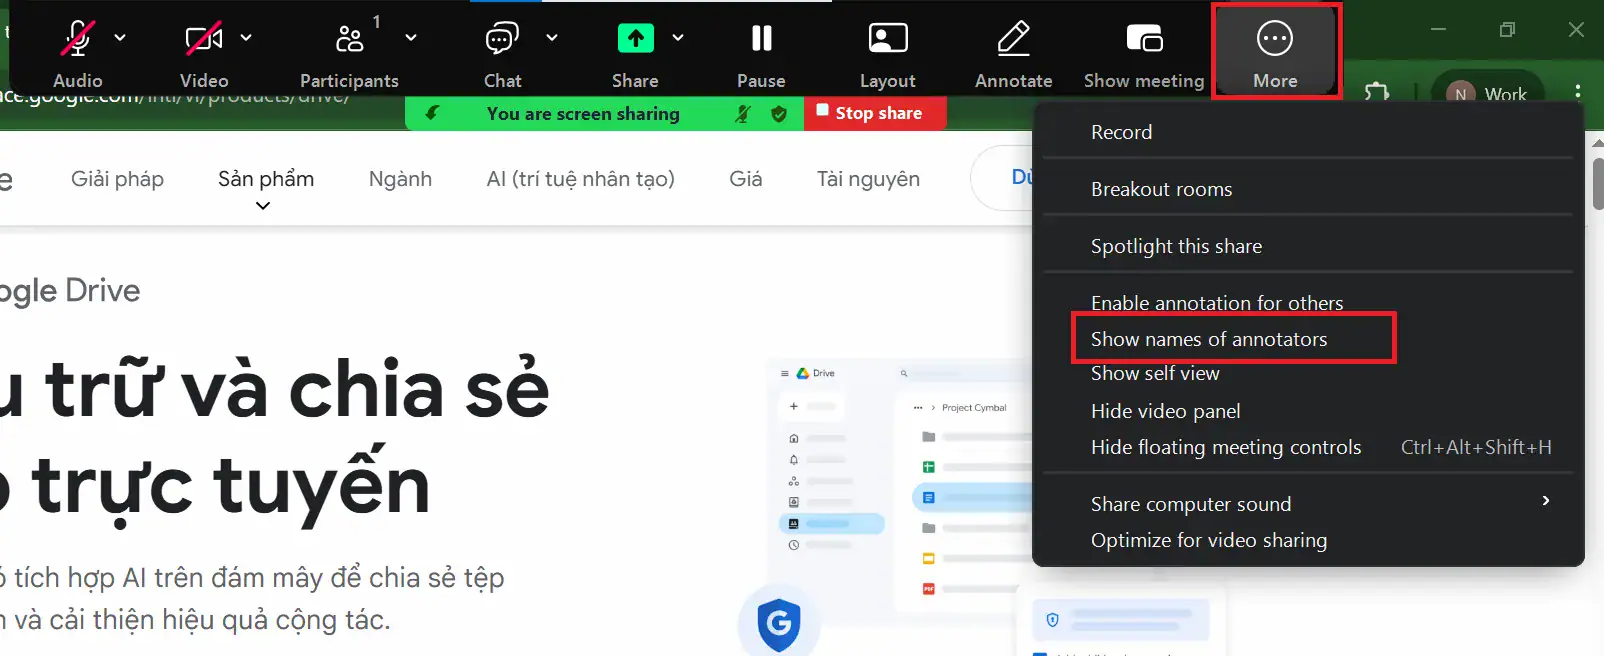The width and height of the screenshot is (1604, 656).
Task: Click the green Share arrow icon
Action: pyautogui.click(x=635, y=39)
